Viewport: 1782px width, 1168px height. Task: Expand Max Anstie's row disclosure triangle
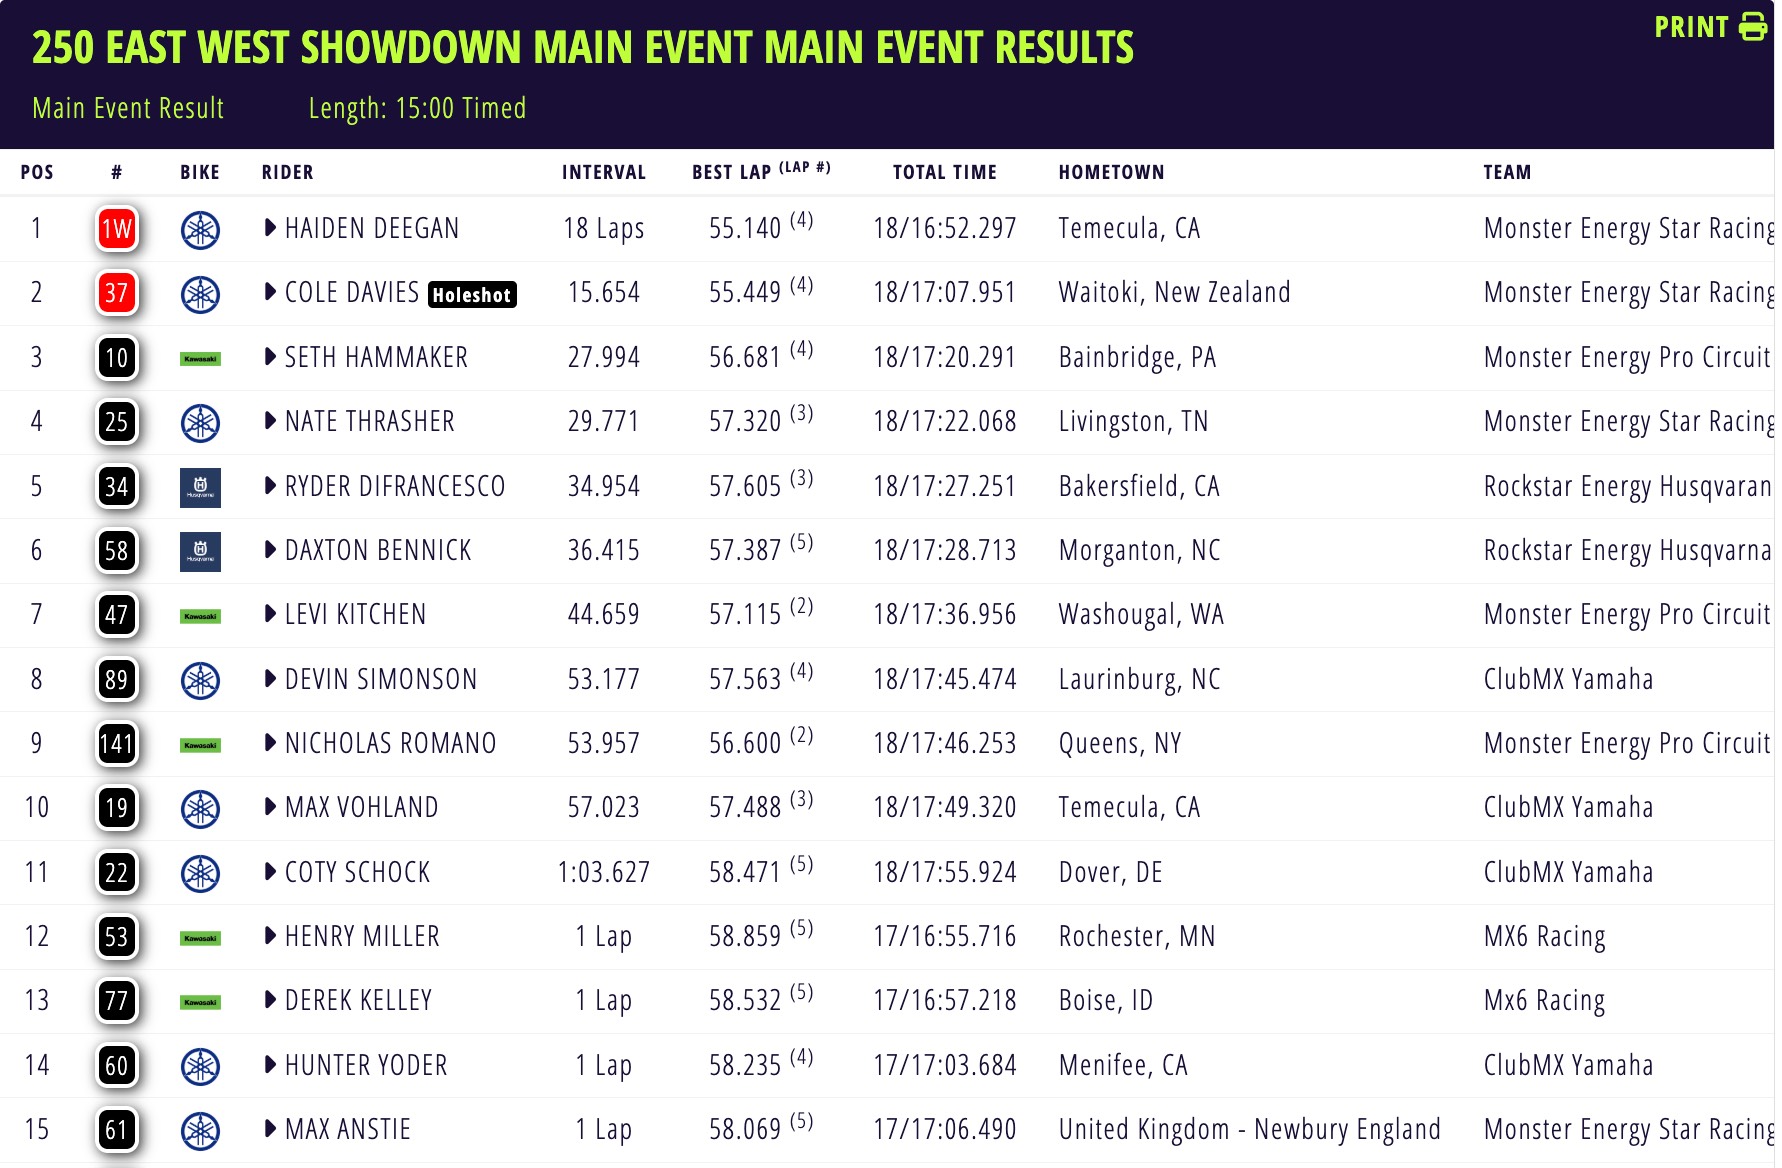pos(270,1129)
